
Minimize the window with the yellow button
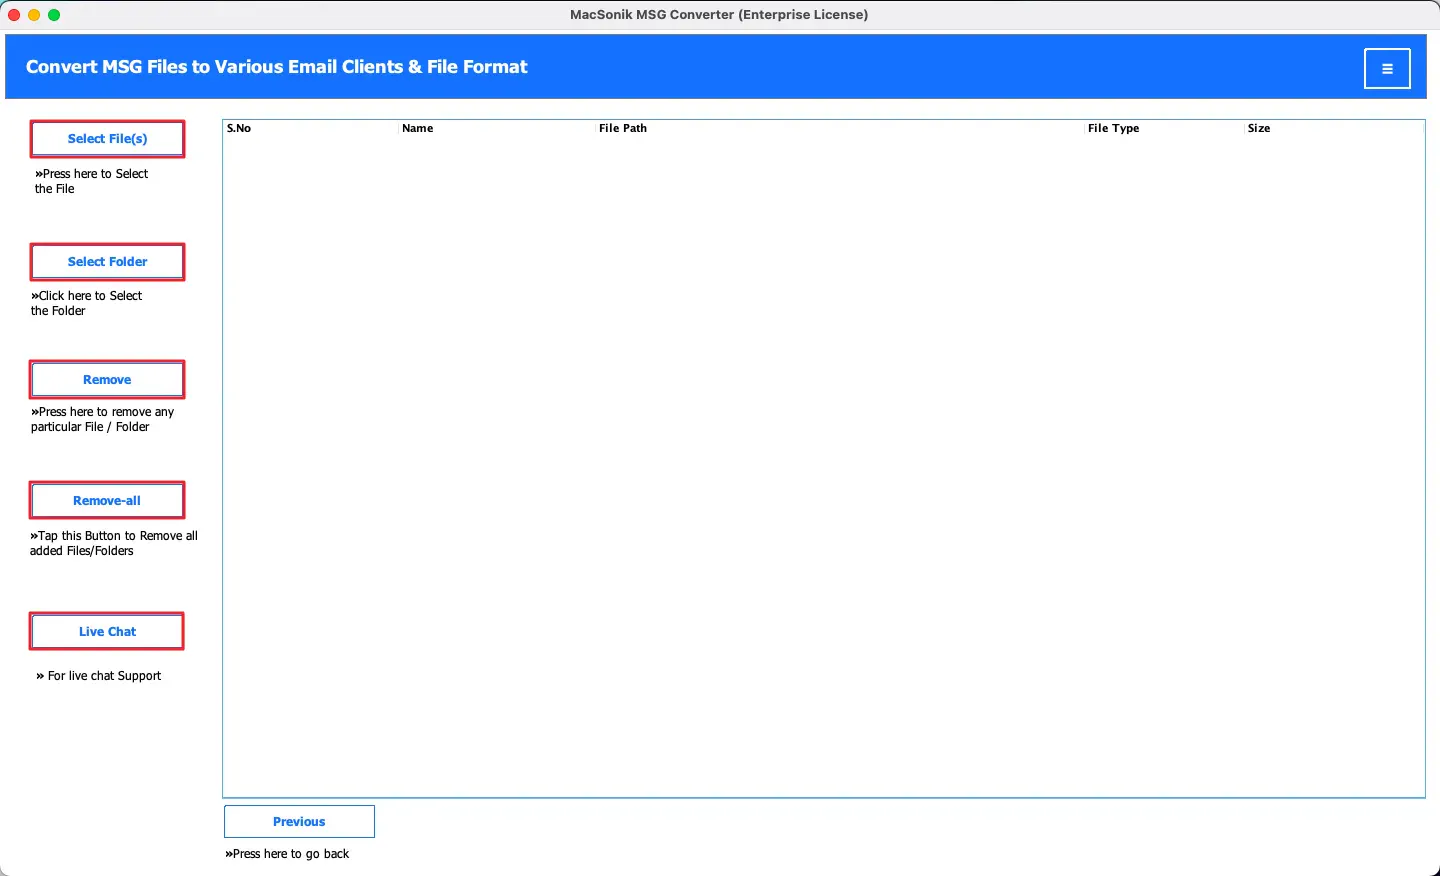coord(34,15)
